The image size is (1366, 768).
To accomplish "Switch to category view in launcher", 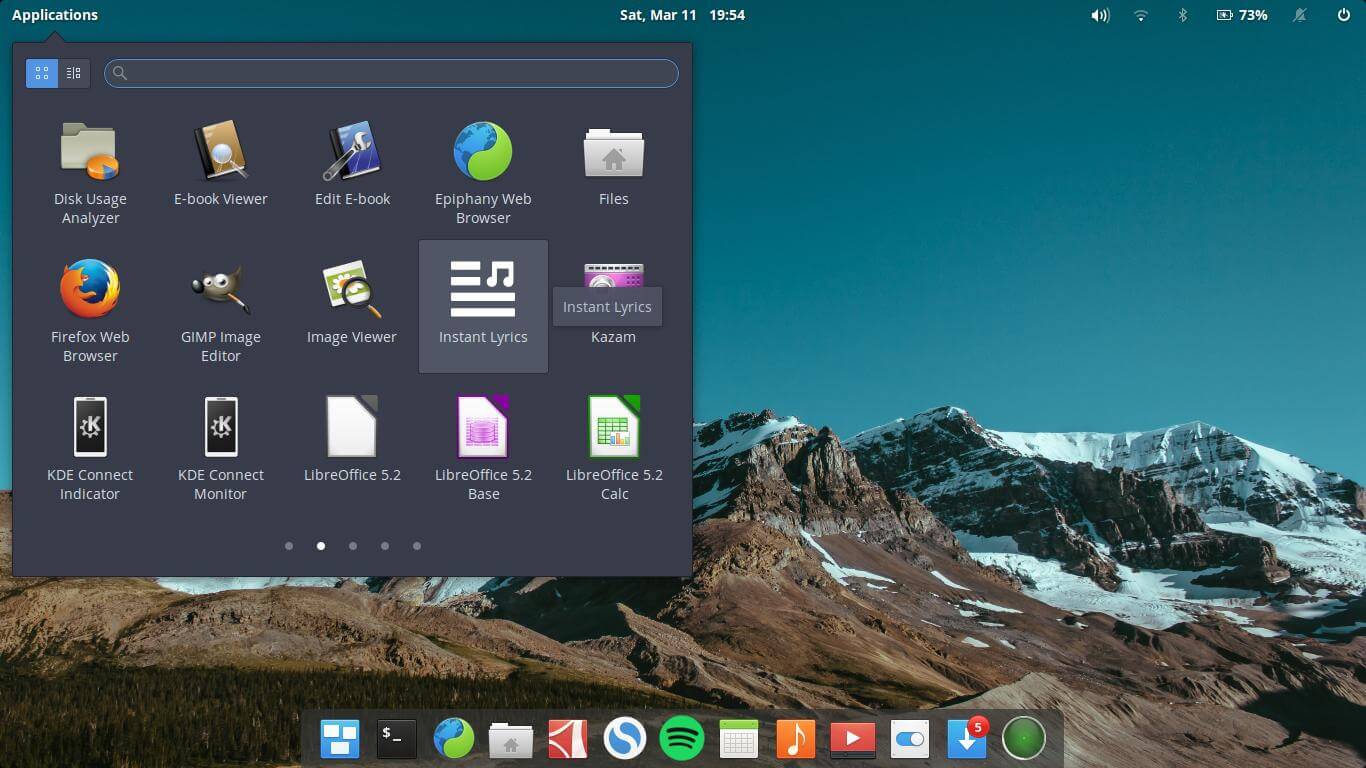I will point(74,73).
